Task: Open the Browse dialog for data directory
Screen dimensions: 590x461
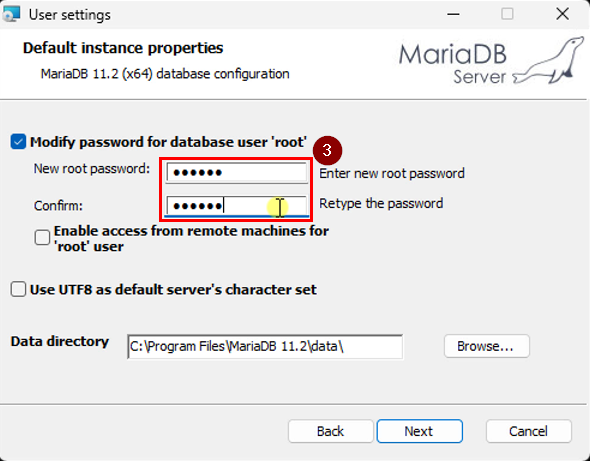Action: tap(487, 346)
